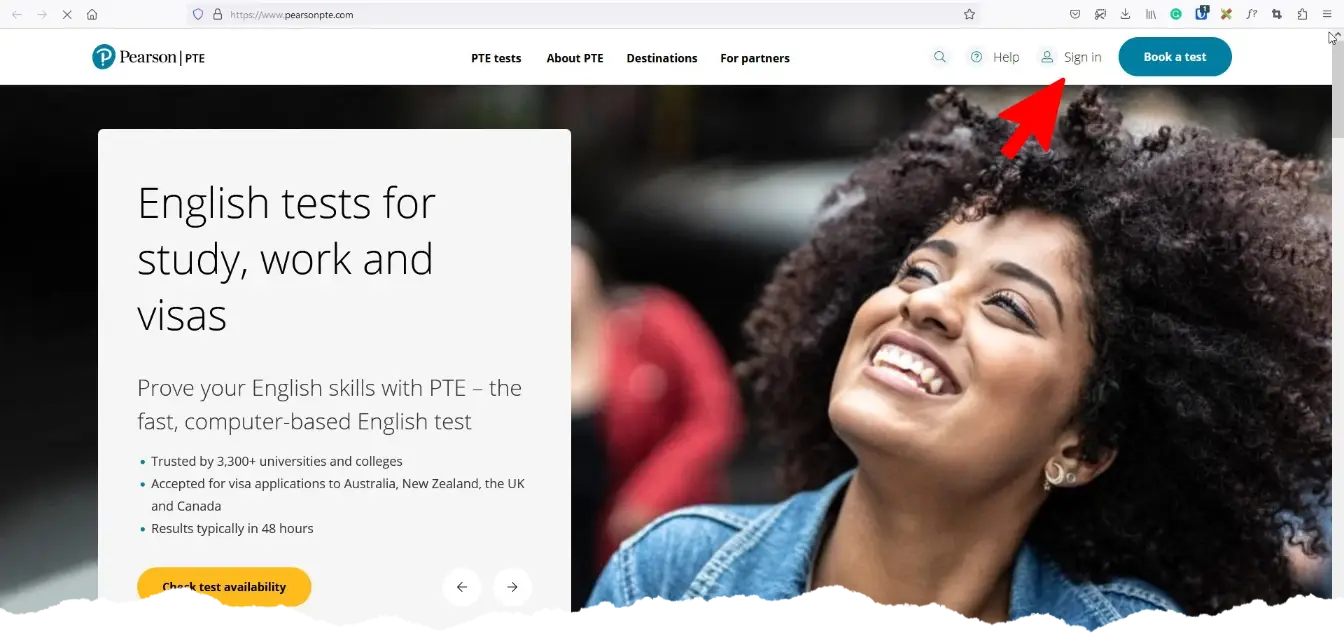Open Firefox downloads arrow icon
This screenshot has height=636, width=1344.
(x=1125, y=14)
